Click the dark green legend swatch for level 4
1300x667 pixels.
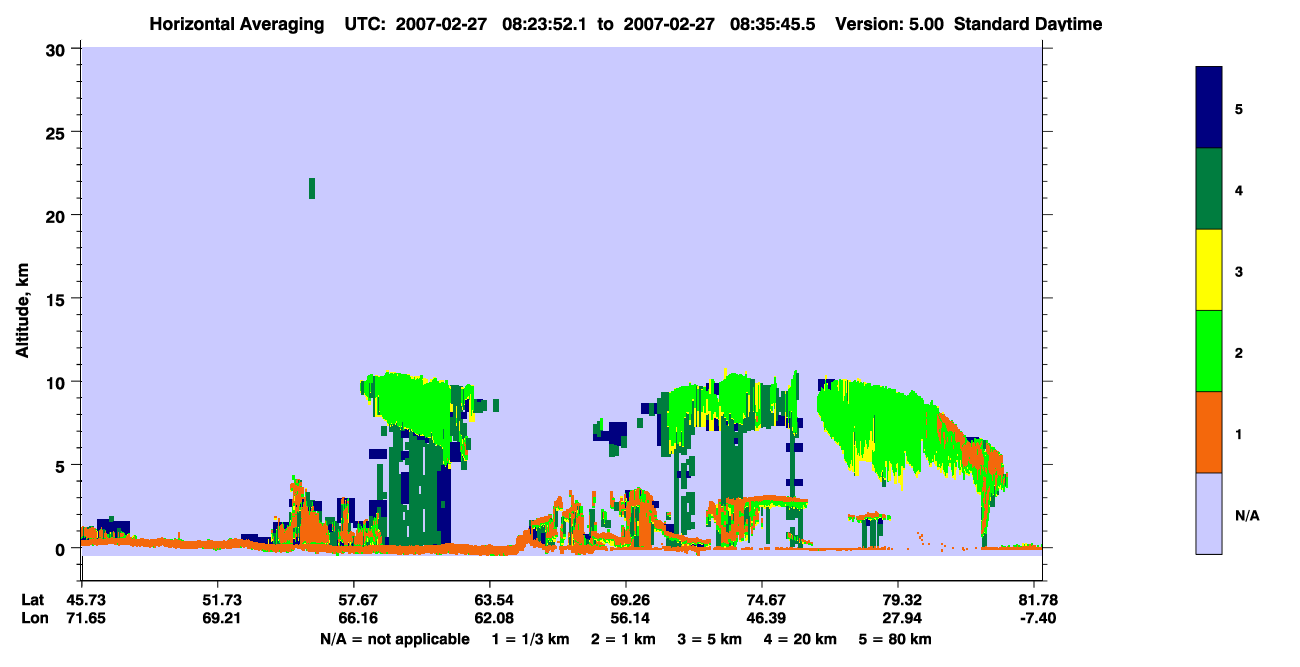click(x=1209, y=189)
